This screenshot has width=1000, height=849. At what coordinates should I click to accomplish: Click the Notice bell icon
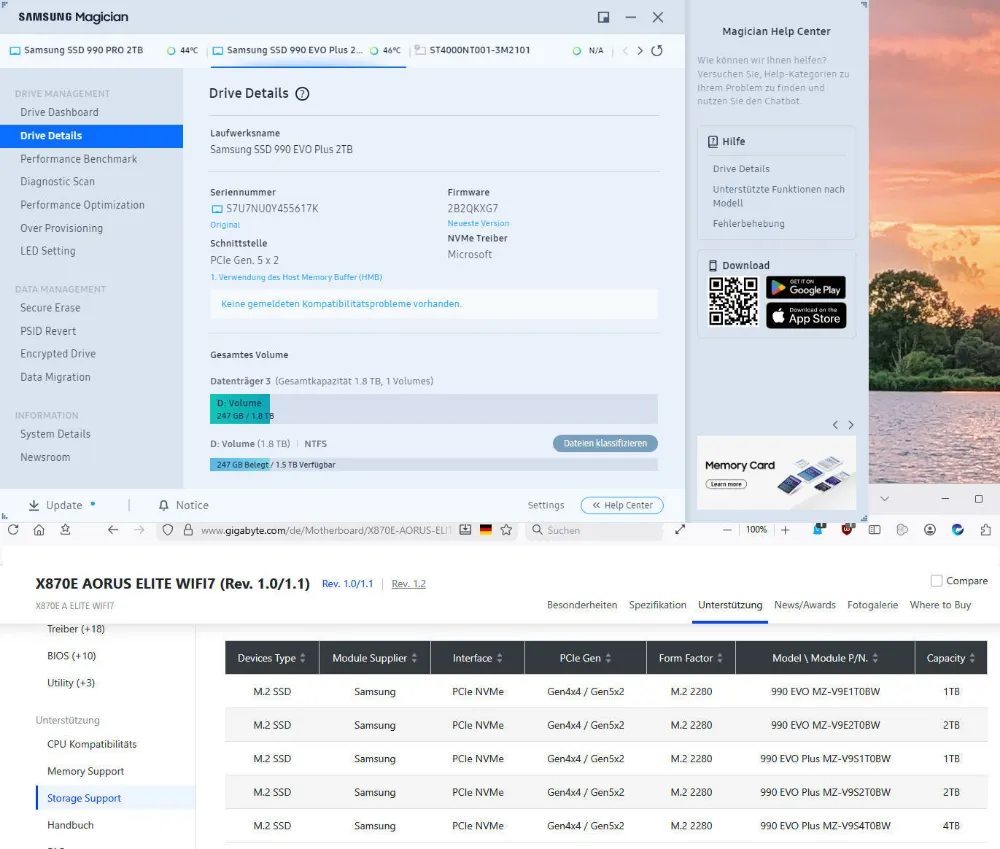coord(165,505)
